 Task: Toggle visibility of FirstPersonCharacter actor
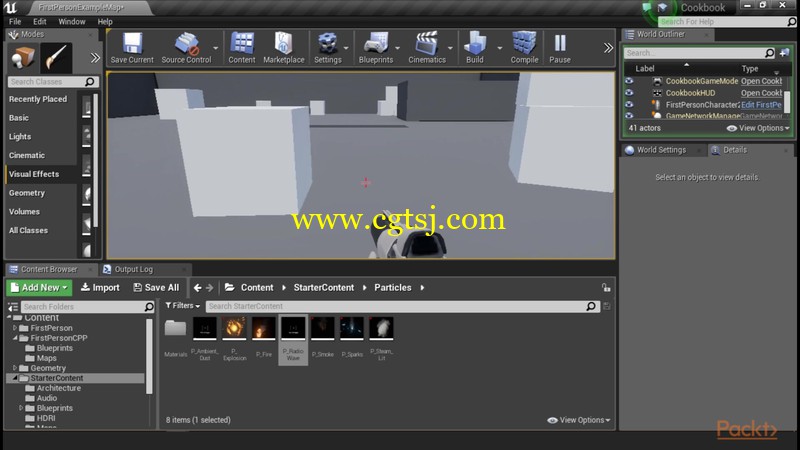coord(629,105)
